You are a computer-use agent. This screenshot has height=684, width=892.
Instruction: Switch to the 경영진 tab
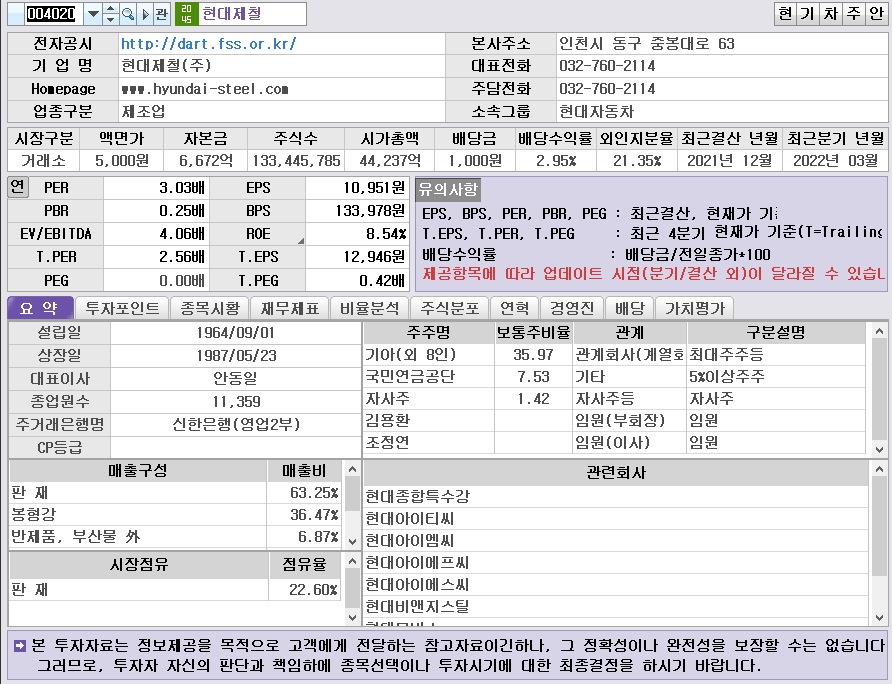(x=572, y=308)
